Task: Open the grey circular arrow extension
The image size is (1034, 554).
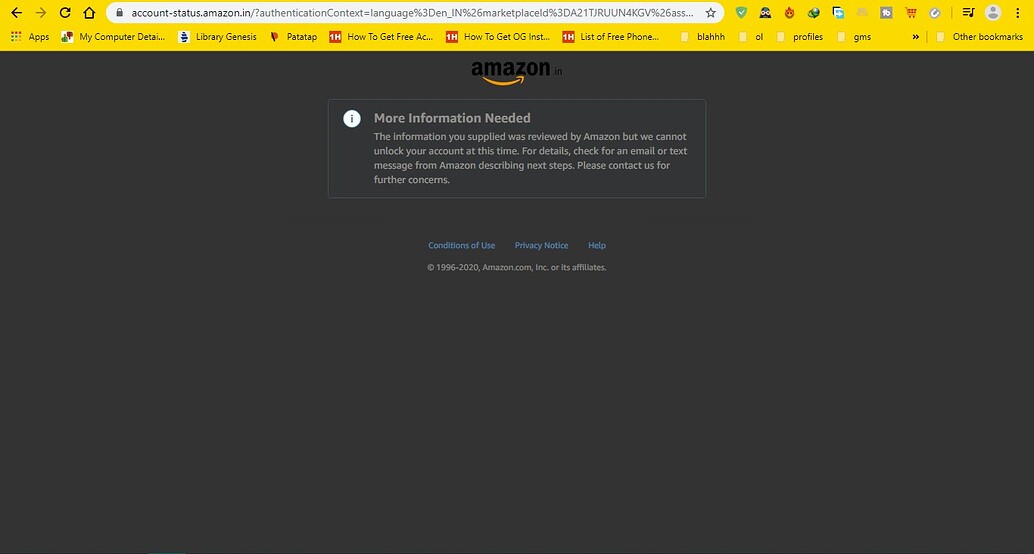Action: coord(934,13)
